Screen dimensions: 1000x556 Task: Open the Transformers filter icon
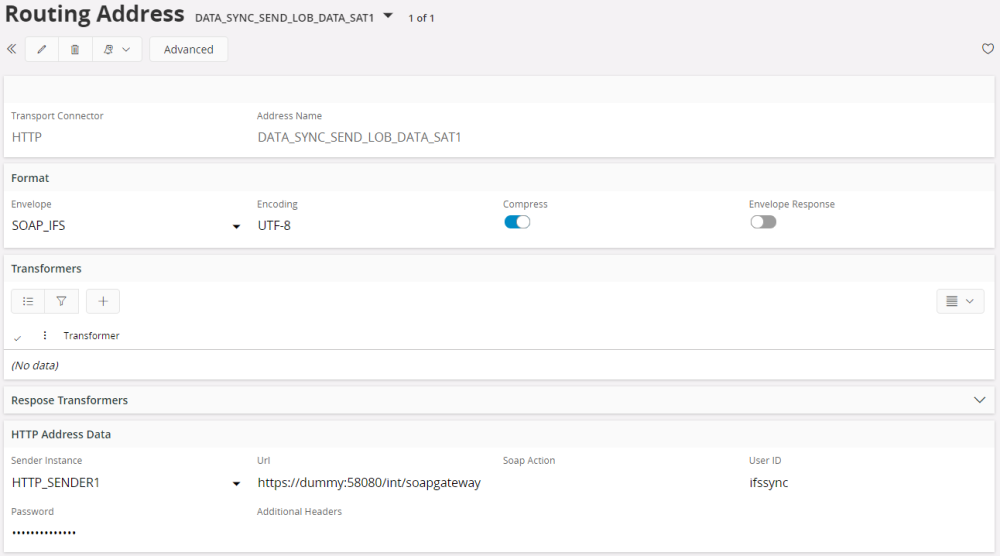(x=61, y=301)
